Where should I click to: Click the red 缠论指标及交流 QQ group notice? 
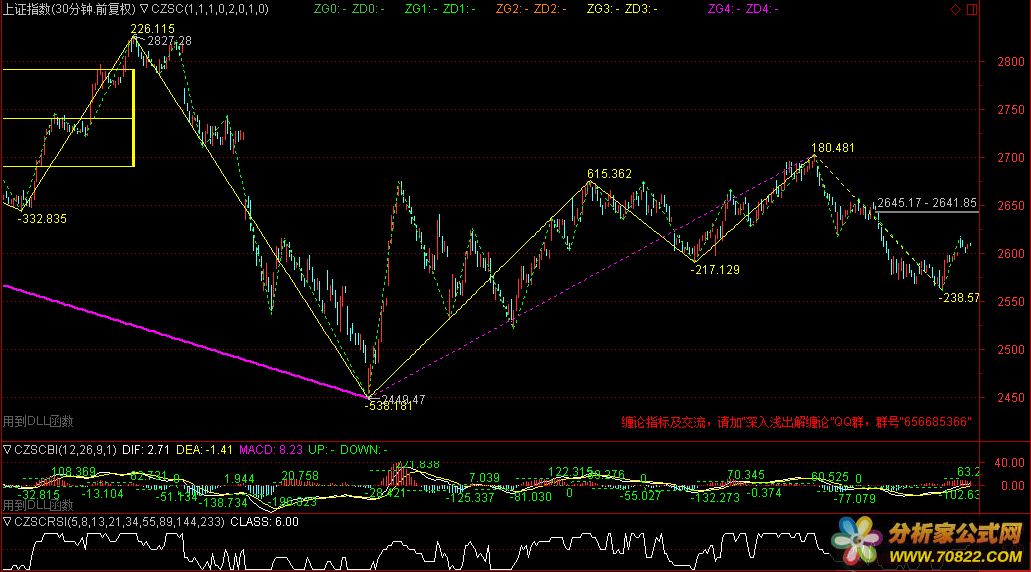[x=796, y=422]
